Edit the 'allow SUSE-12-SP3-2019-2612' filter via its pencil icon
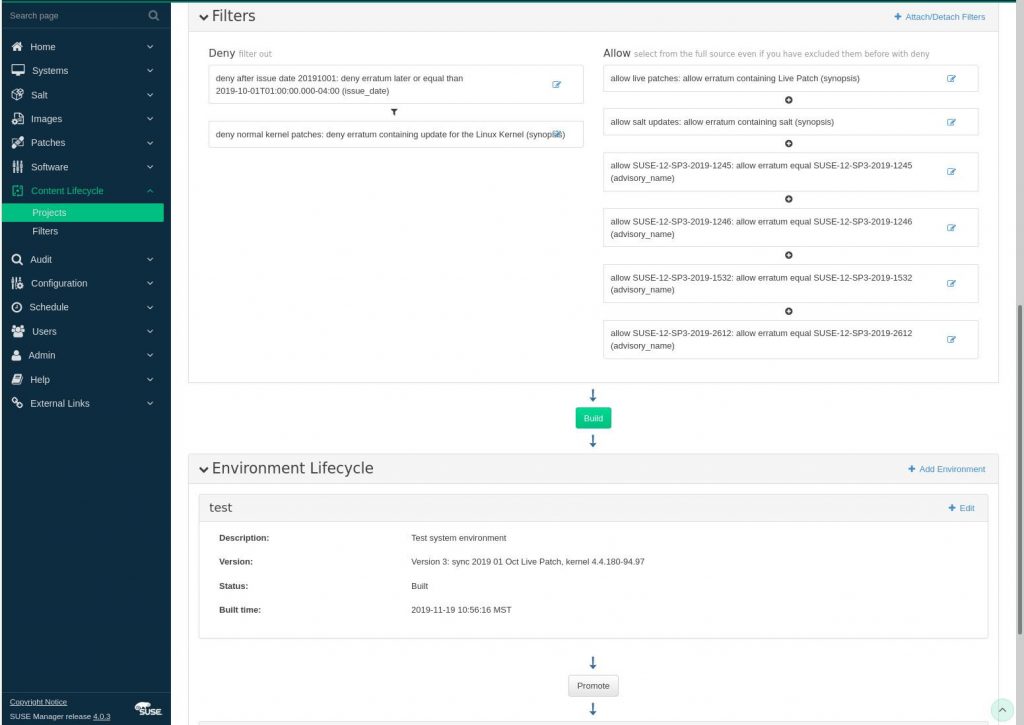The image size is (1024, 725). pos(950,339)
